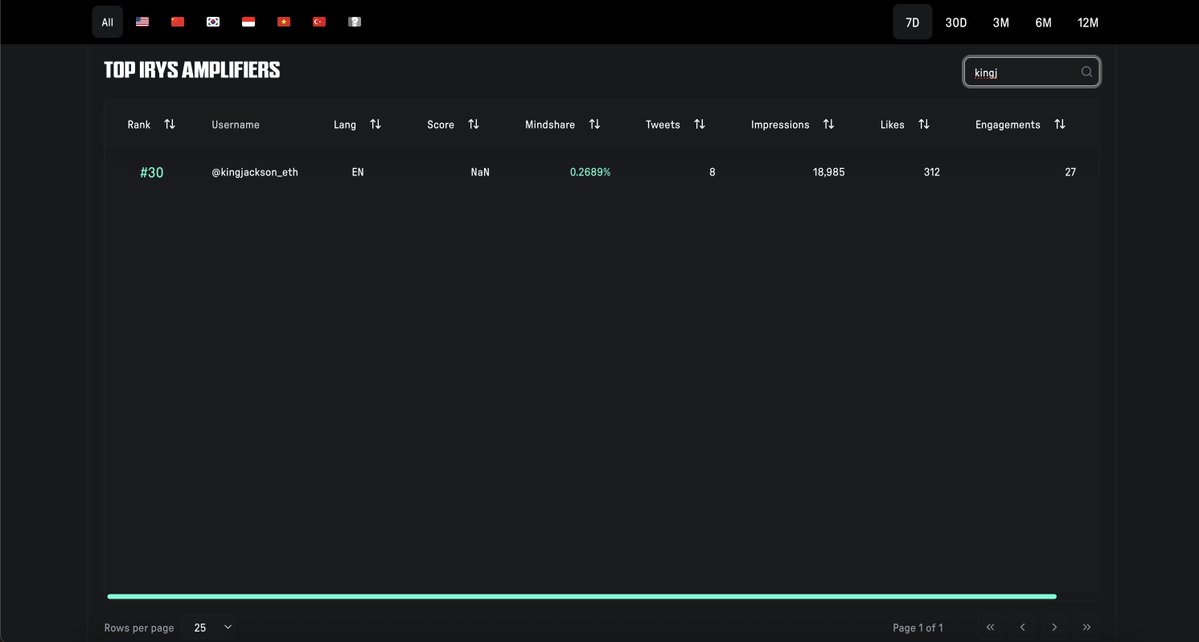Select the All languages filter

(107, 22)
